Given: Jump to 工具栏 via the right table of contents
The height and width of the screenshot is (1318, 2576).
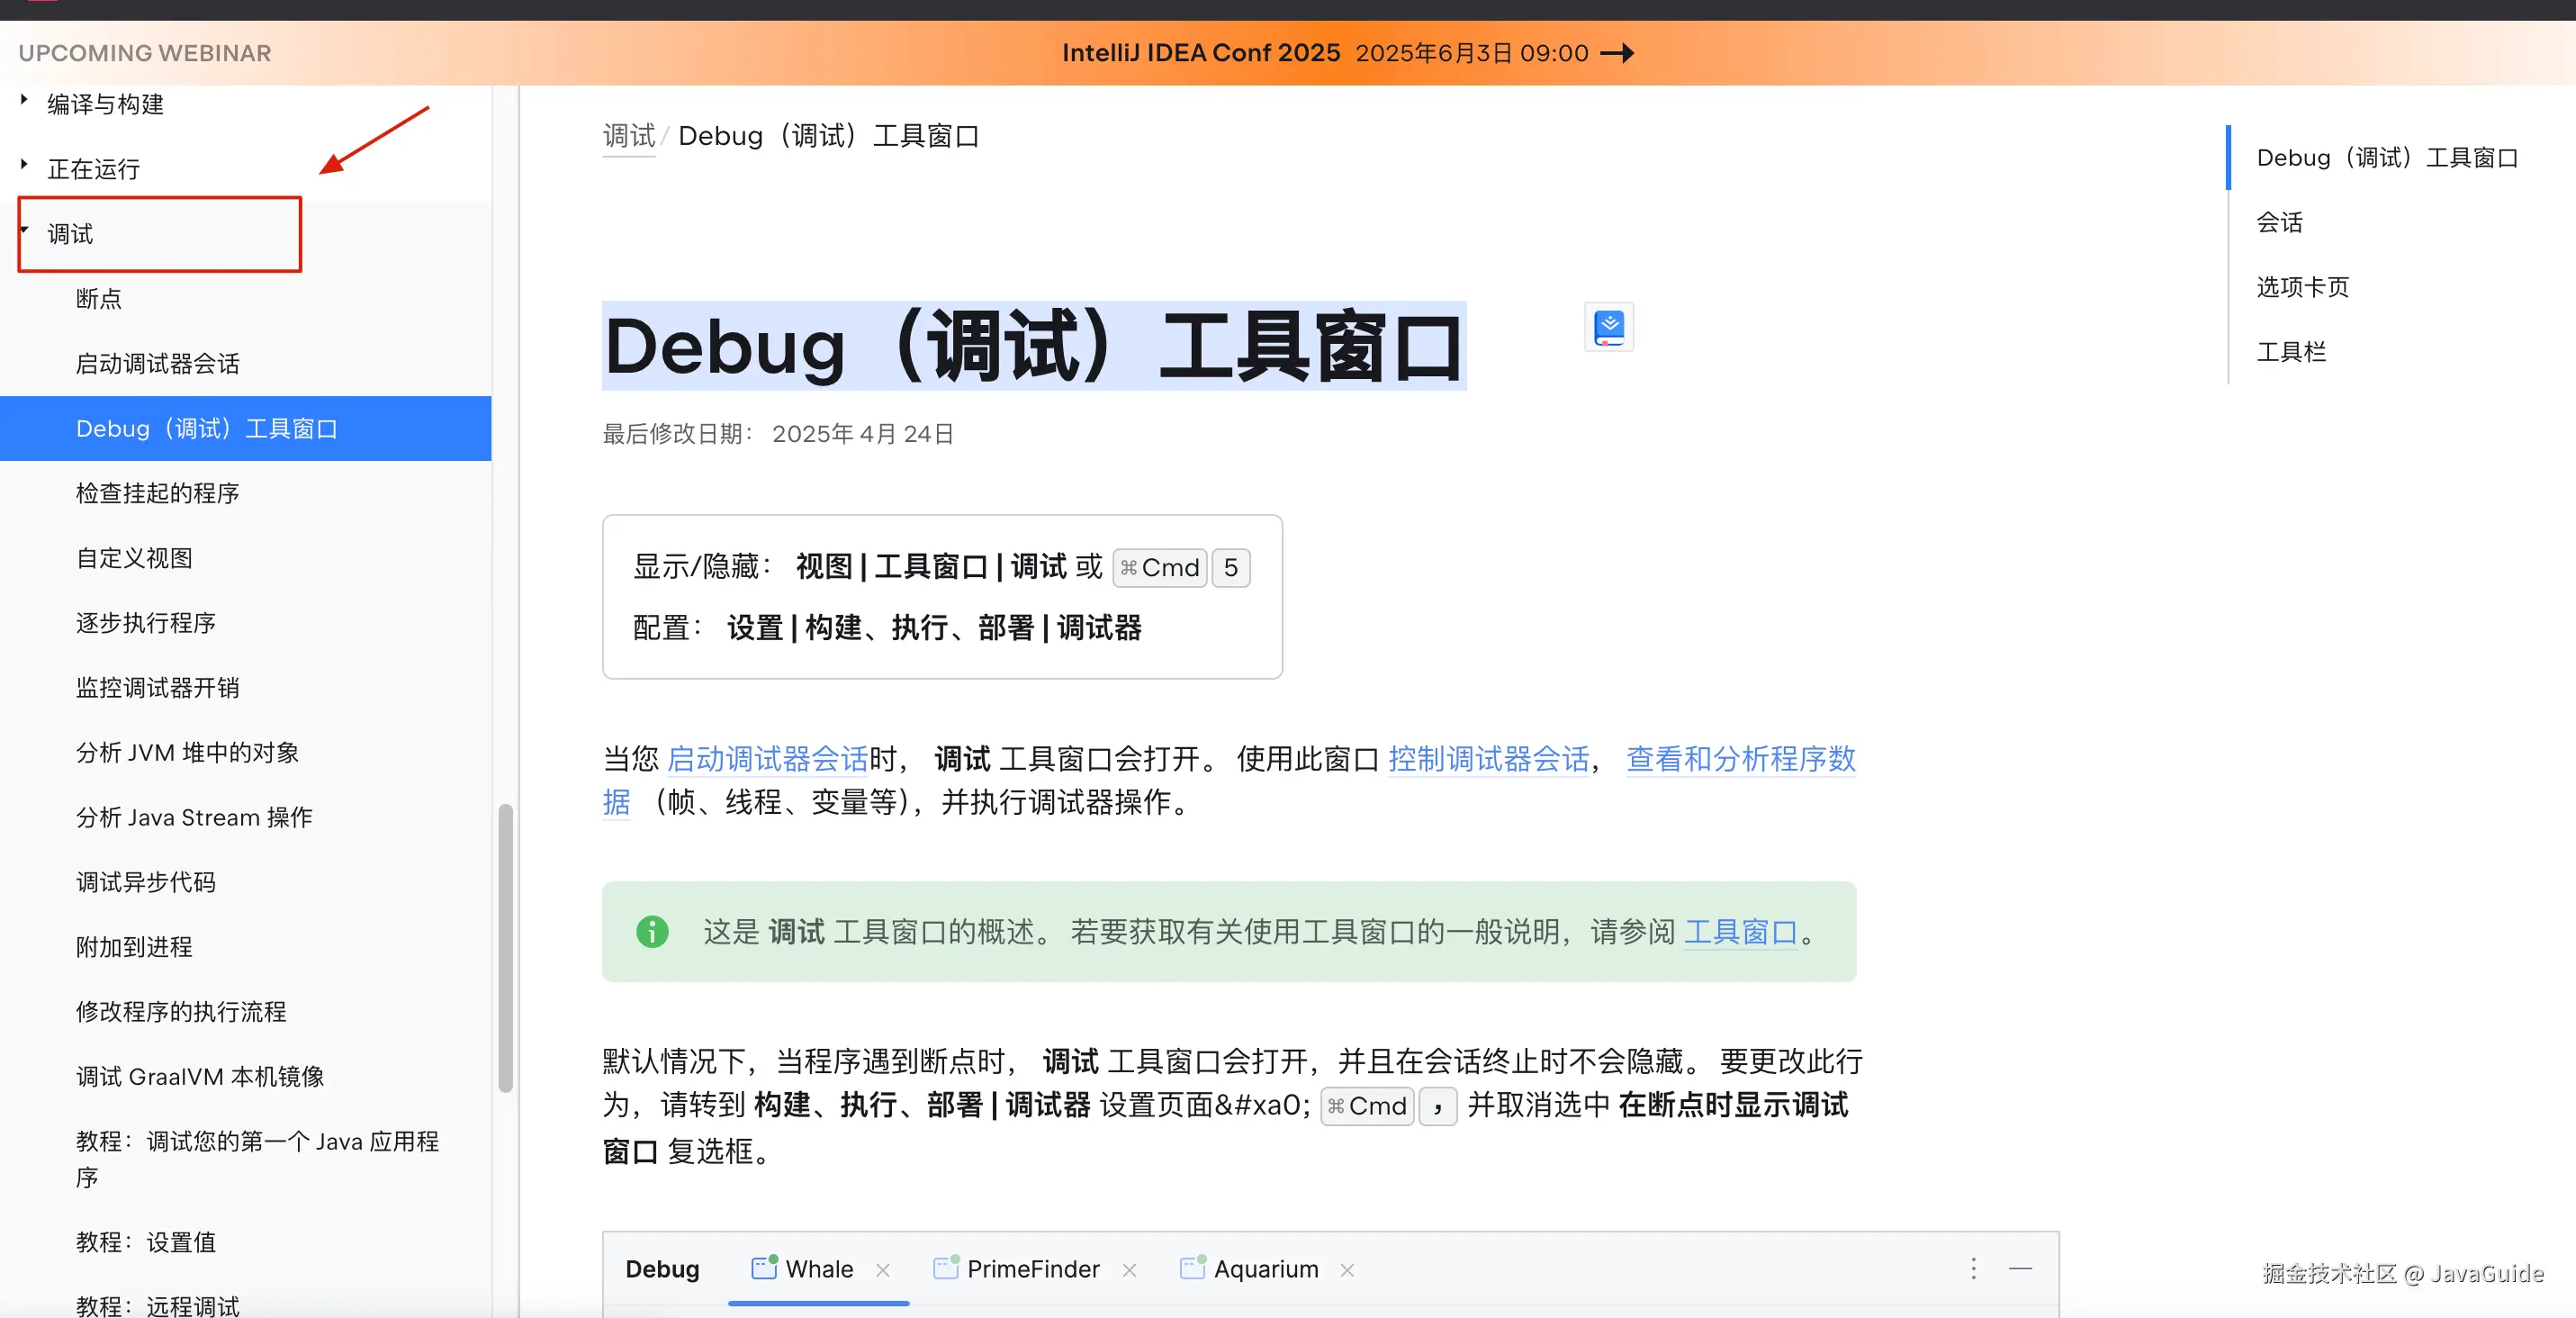Looking at the screenshot, I should pos(2291,351).
